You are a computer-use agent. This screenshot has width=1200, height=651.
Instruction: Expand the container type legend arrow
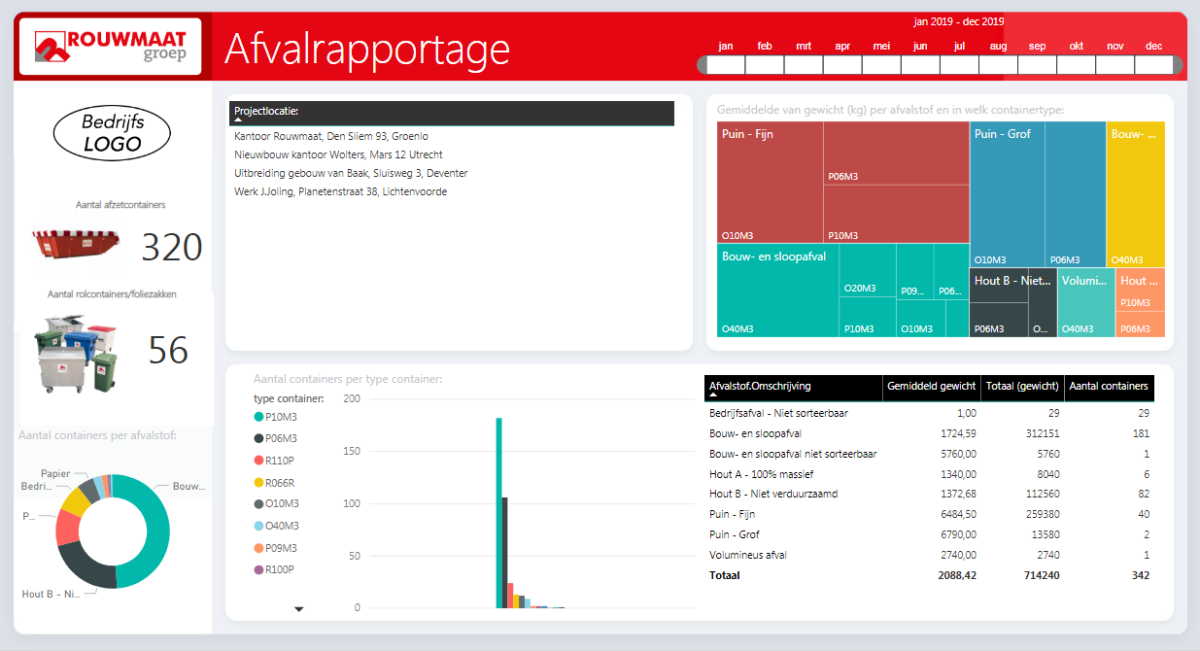point(298,608)
